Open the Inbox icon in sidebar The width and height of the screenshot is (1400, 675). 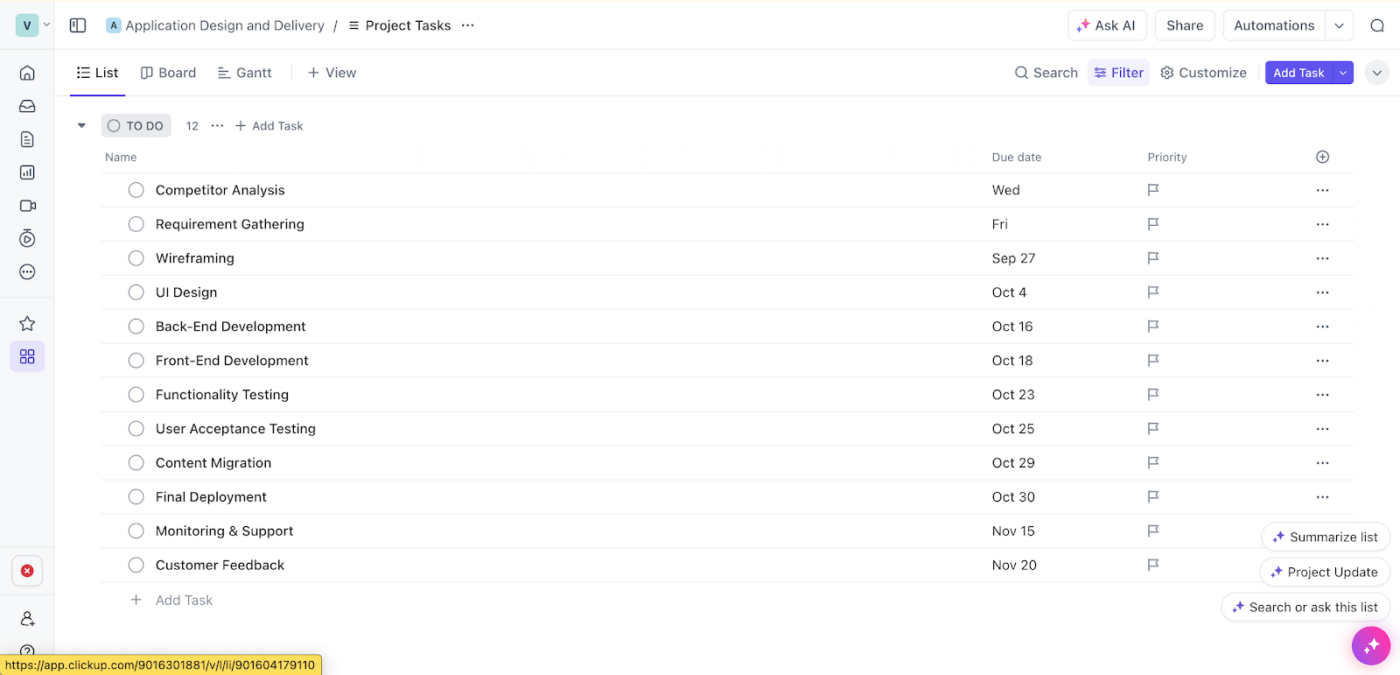(27, 106)
